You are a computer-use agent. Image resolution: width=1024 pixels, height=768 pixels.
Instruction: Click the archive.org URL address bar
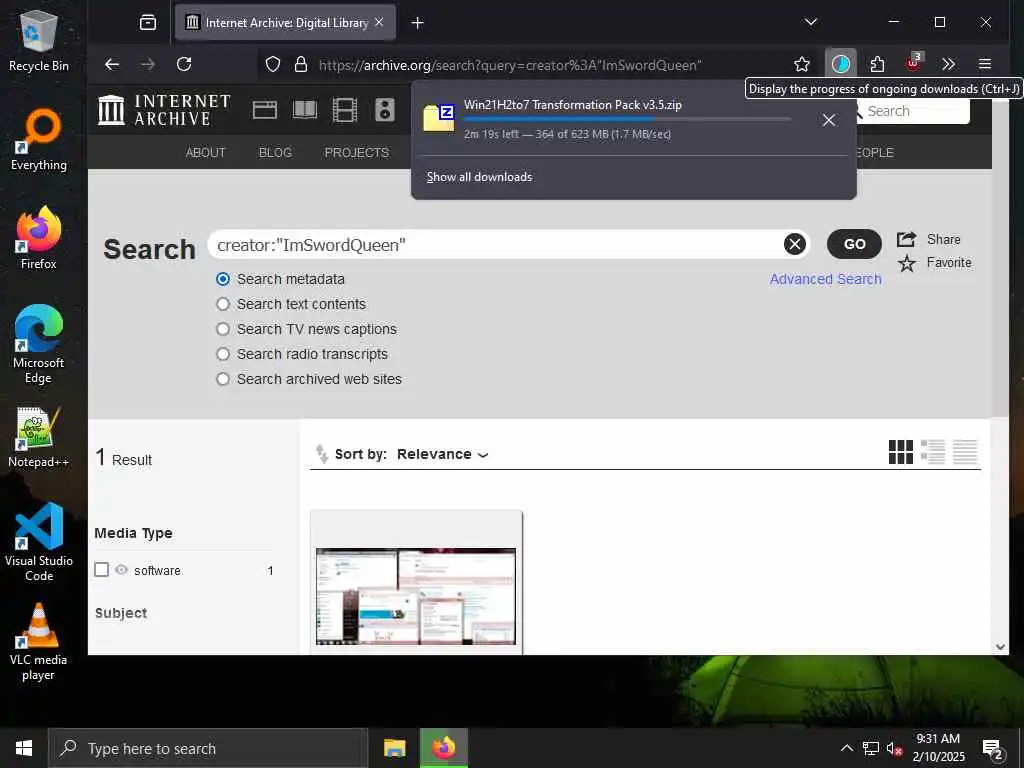click(x=509, y=65)
